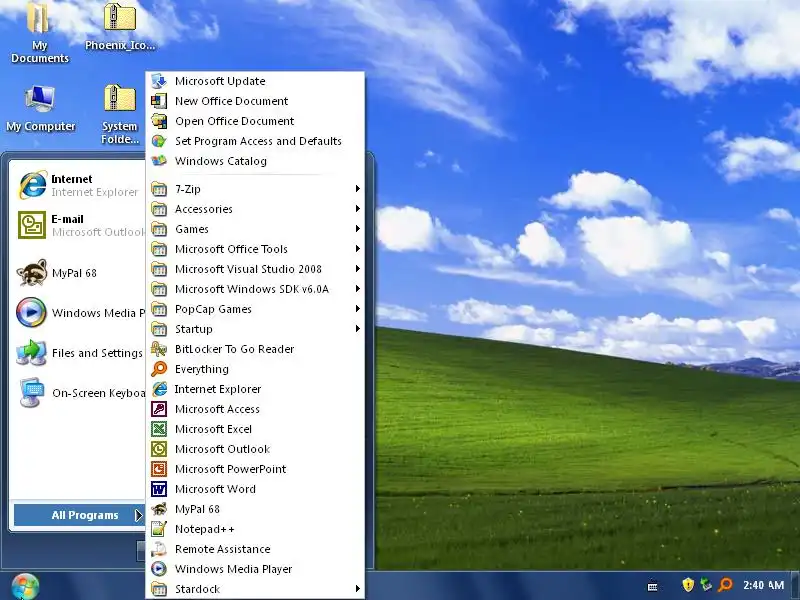Expand the PopCap Games submenu
800x600 pixels.
(255, 309)
